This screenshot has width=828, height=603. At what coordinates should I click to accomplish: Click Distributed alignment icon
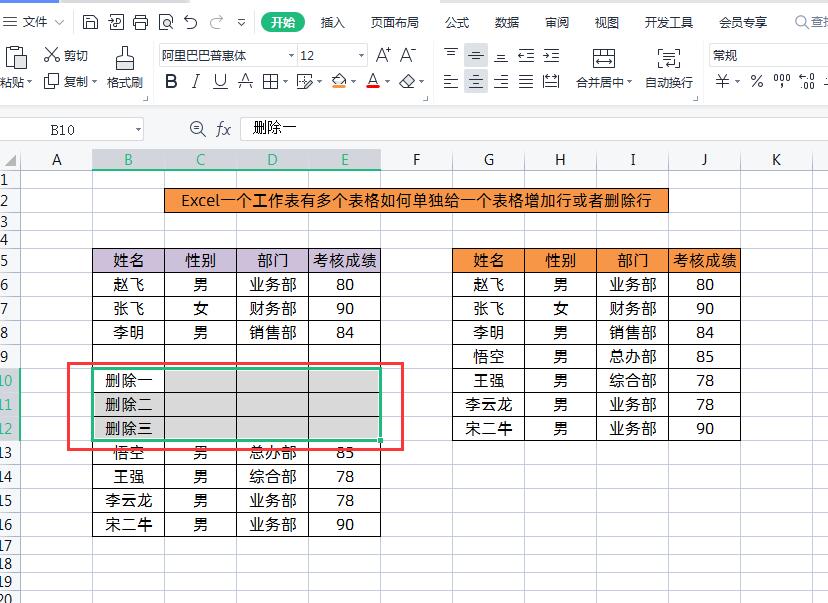[551, 81]
